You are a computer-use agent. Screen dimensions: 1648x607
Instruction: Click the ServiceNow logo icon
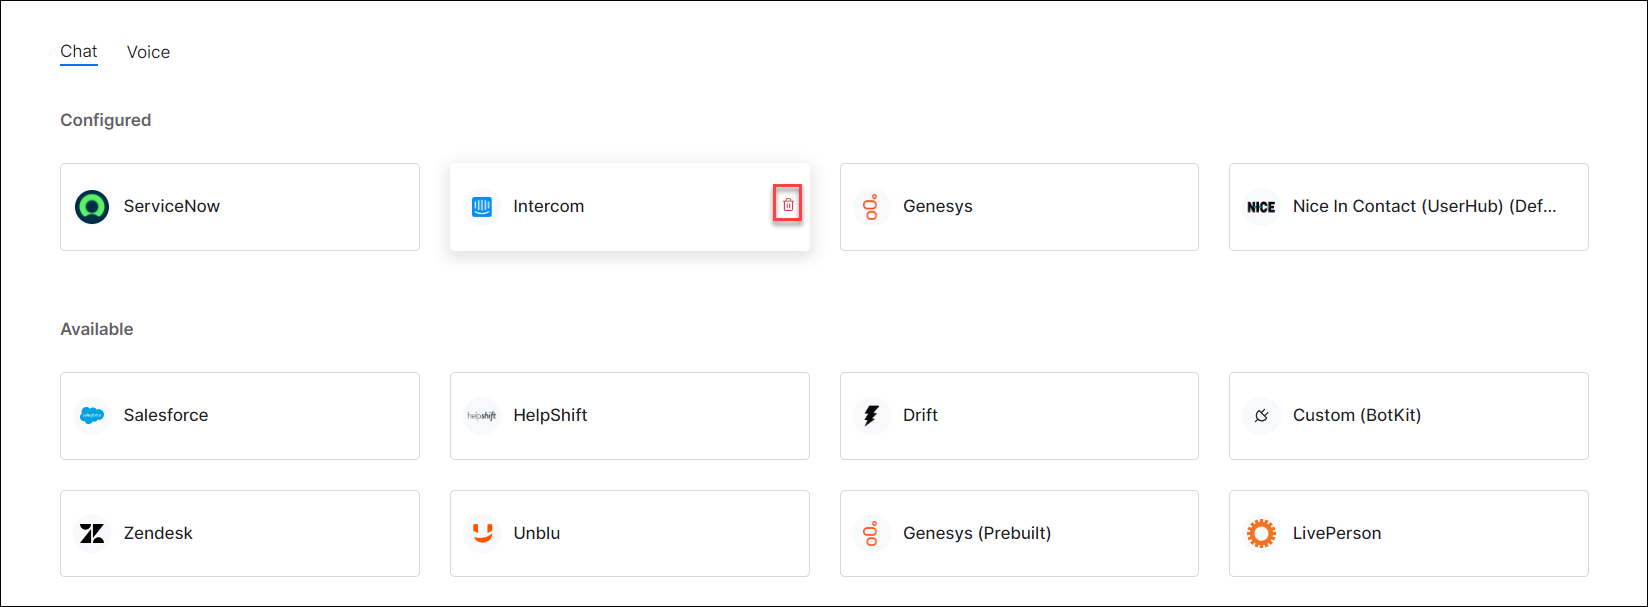coord(92,207)
